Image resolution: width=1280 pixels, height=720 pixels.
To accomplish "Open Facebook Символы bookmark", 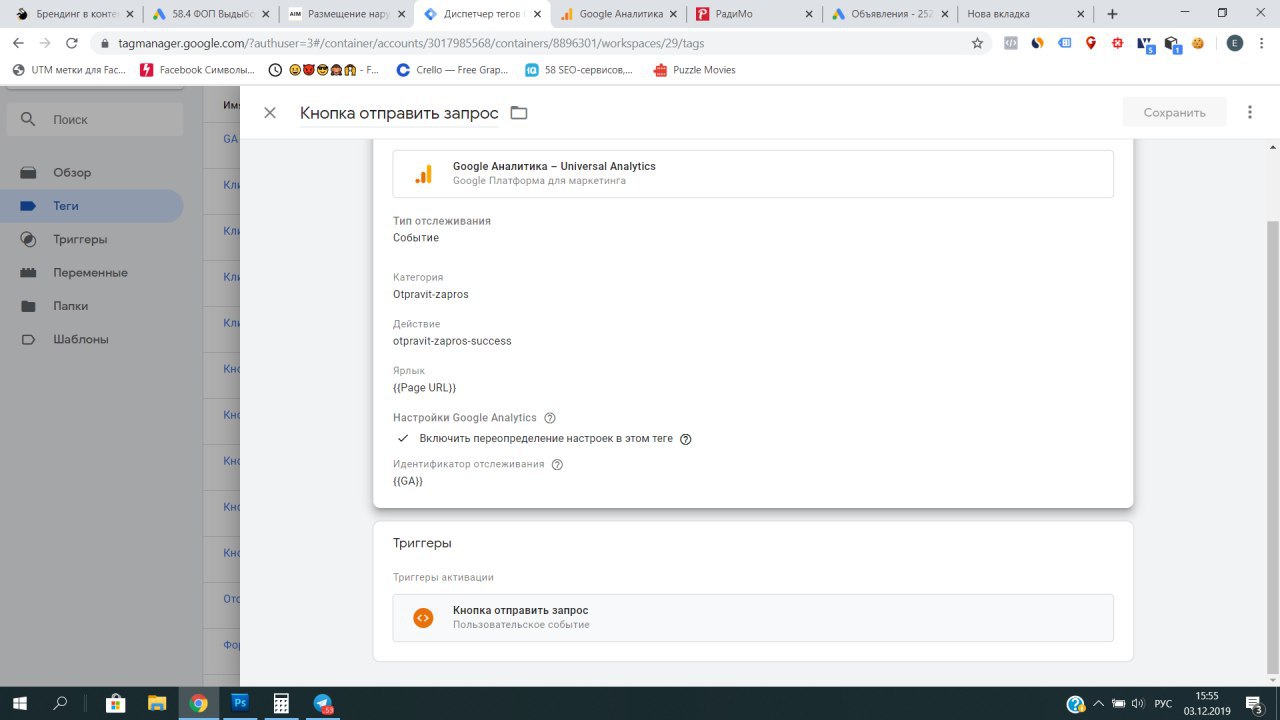I will tap(196, 70).
